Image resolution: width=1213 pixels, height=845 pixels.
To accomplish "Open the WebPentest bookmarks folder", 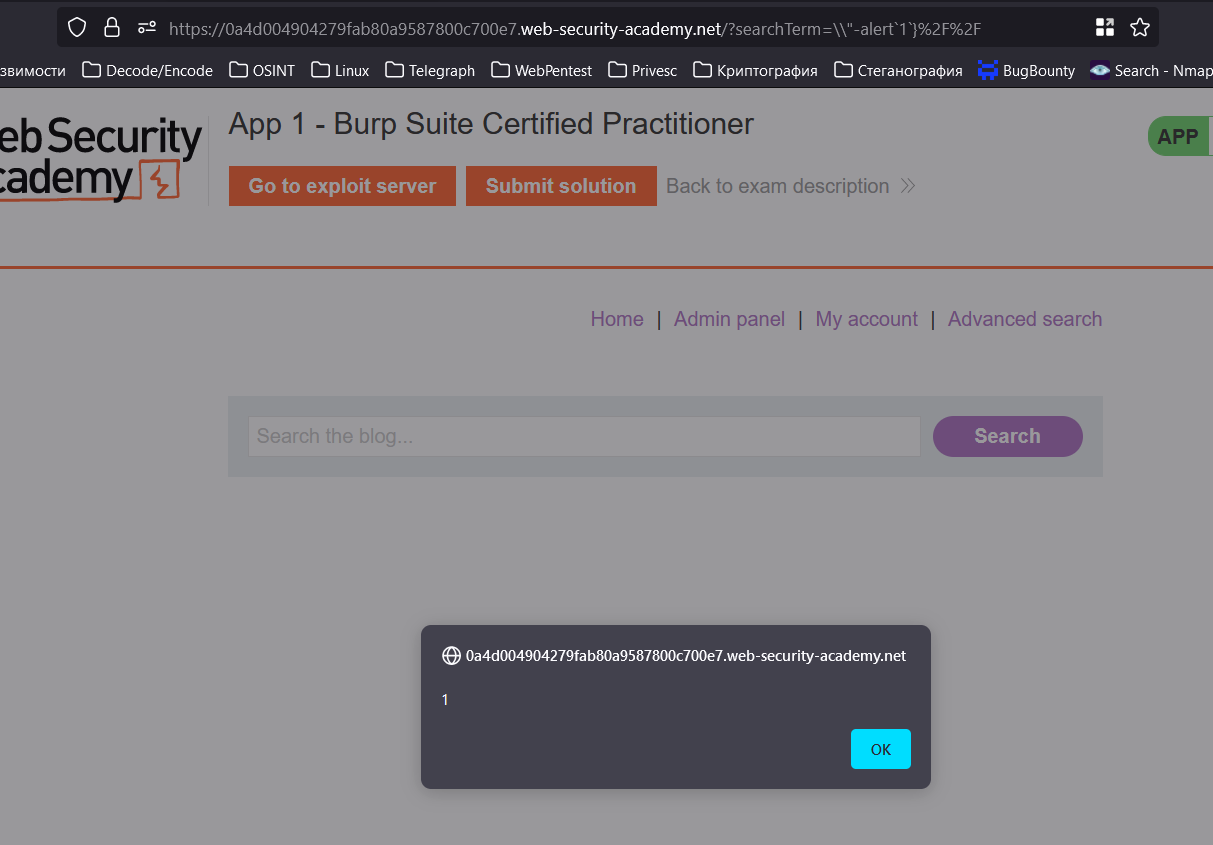I will (541, 70).
